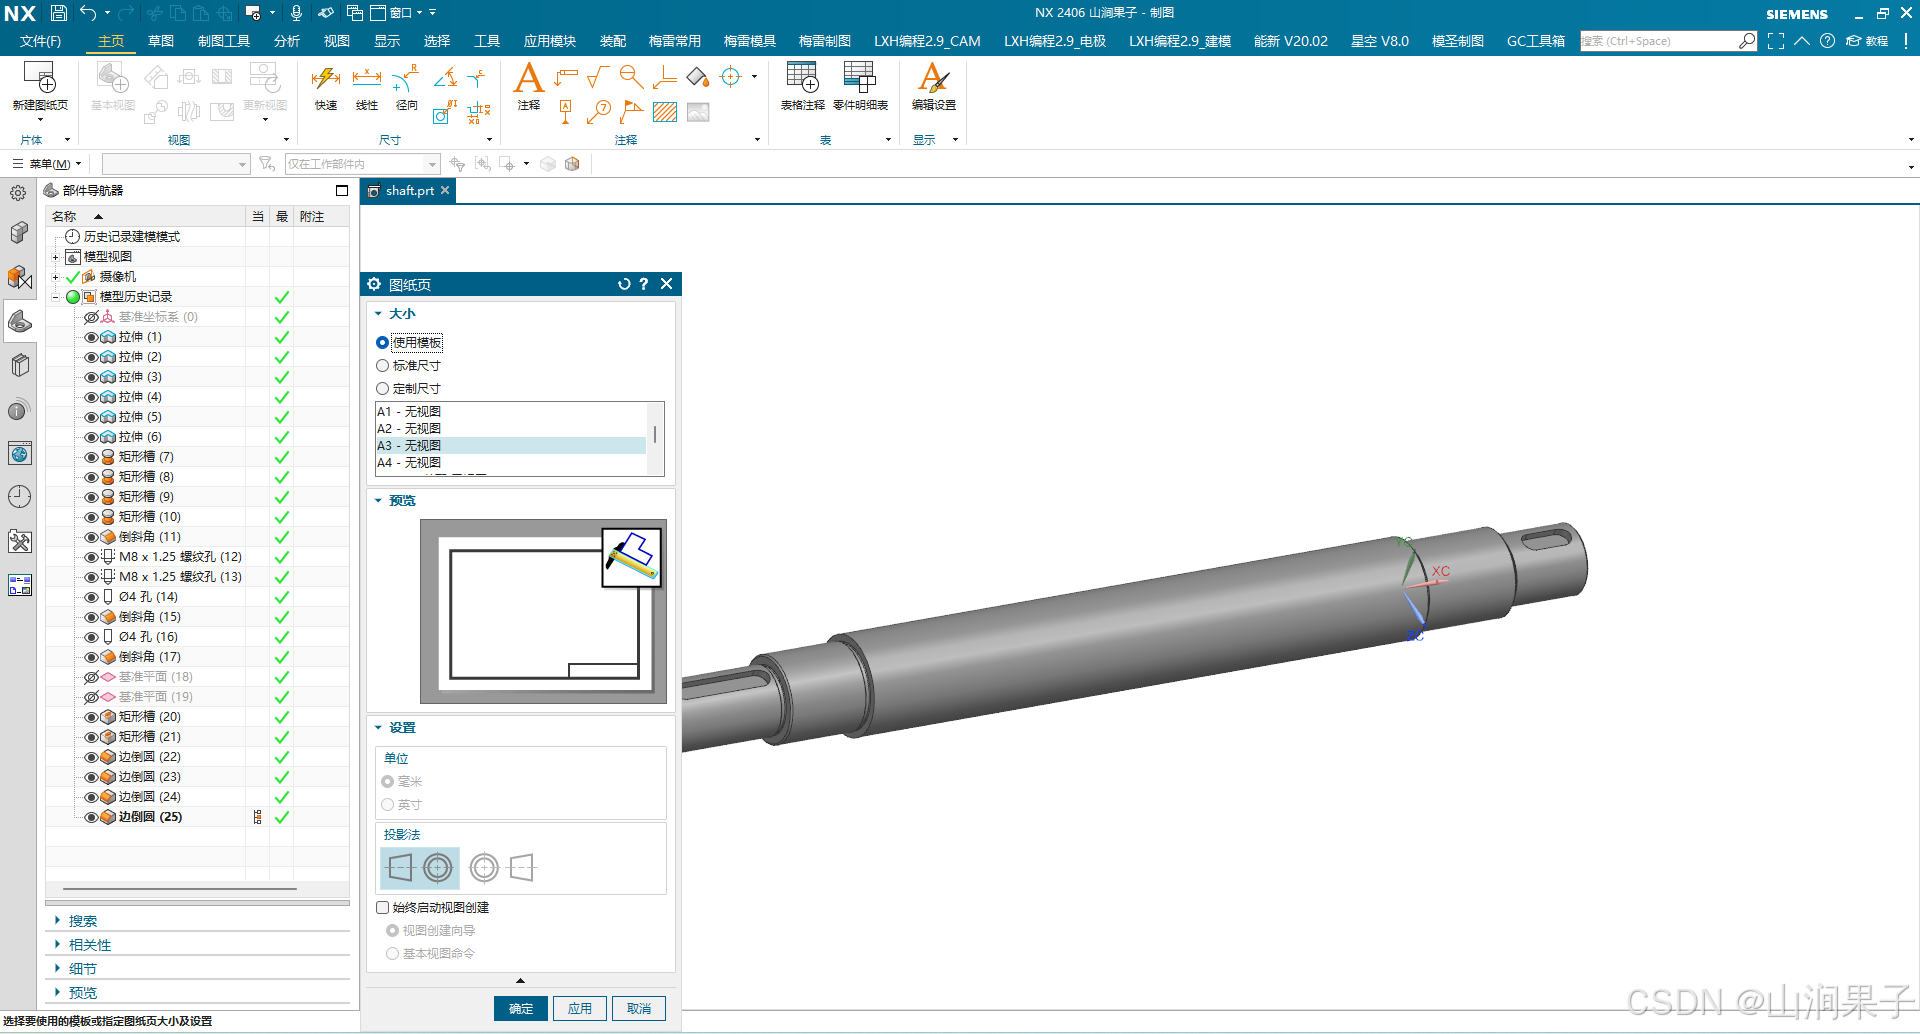Select Custom Size (定制尺寸) radio button
Screen dimensions: 1920x1034
click(382, 389)
